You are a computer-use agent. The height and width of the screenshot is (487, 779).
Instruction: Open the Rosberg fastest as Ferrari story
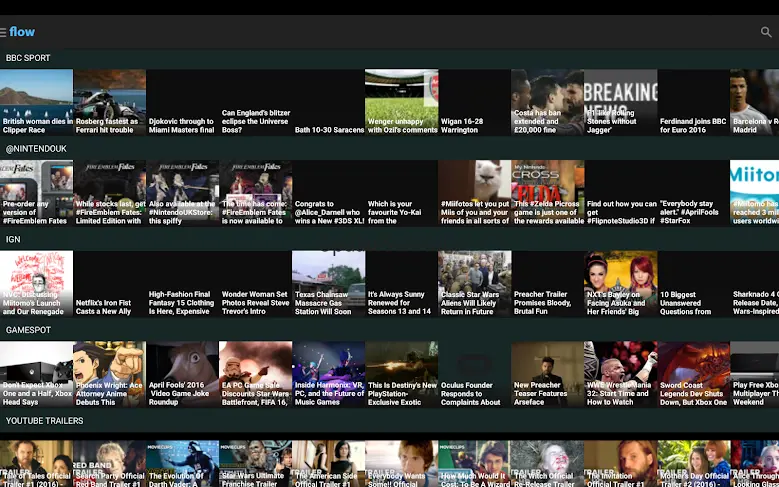tap(109, 102)
